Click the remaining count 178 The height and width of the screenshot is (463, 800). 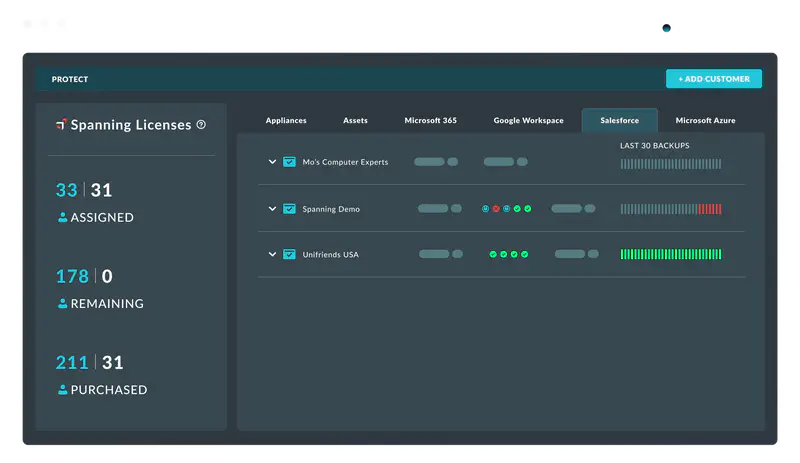point(72,276)
